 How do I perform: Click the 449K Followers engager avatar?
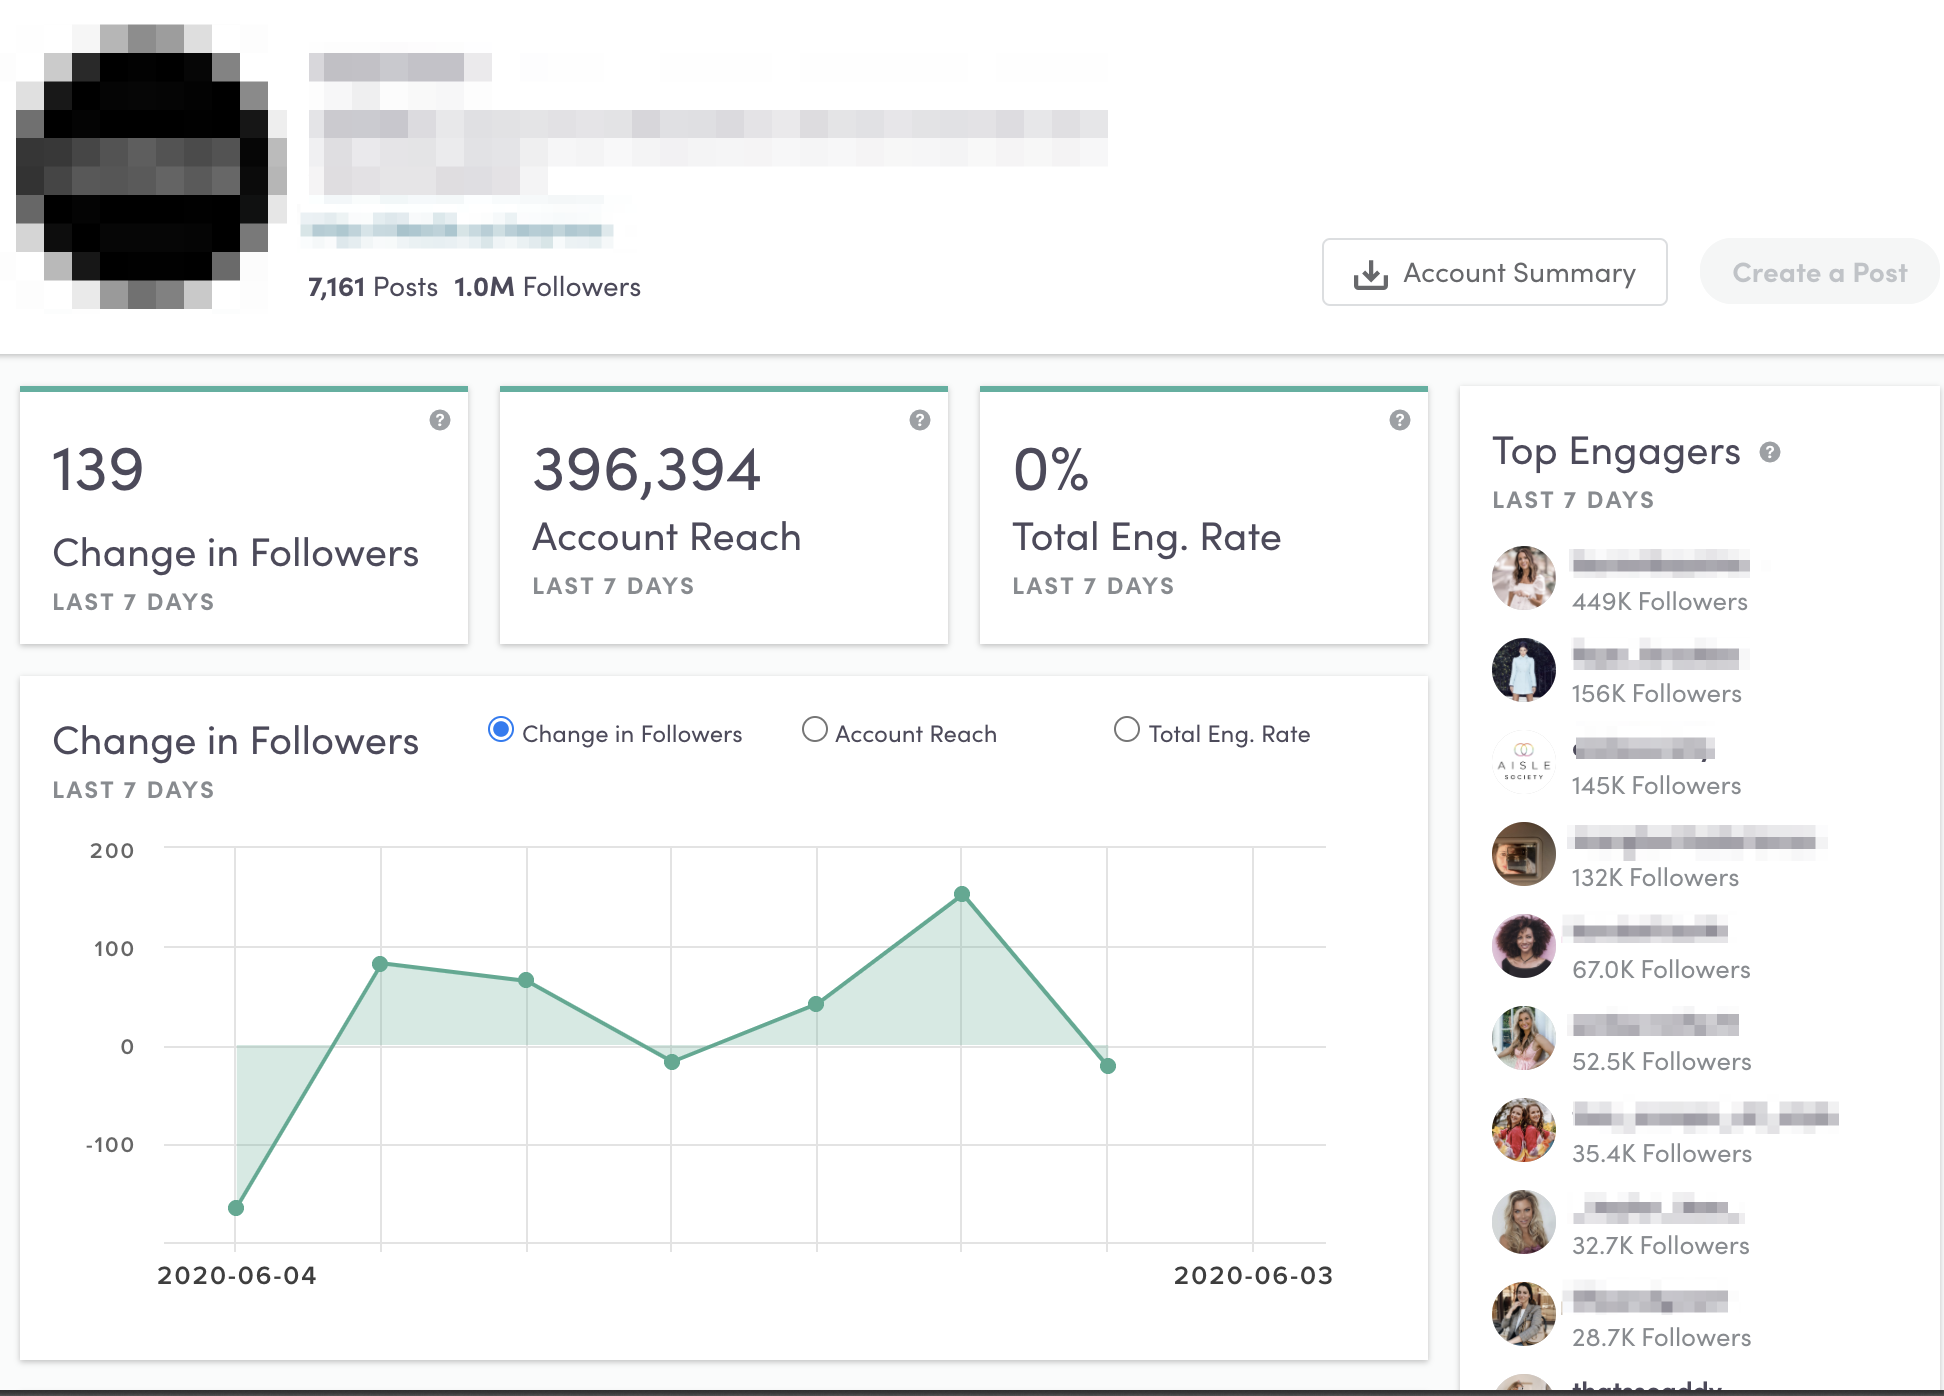[1523, 579]
